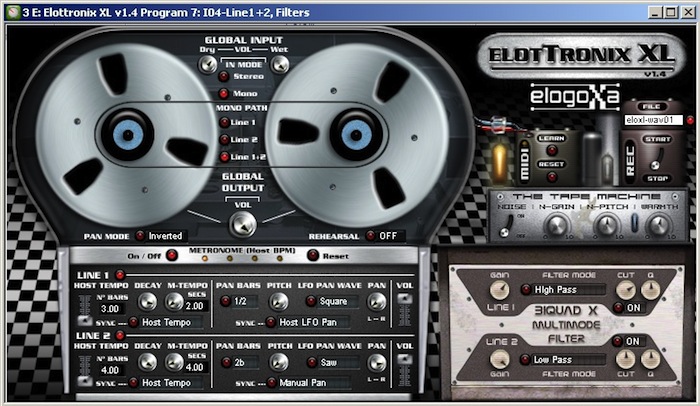Viewport: 700px width, 406px height.
Task: Toggle the Line 1 filter ON LED
Action: [618, 308]
